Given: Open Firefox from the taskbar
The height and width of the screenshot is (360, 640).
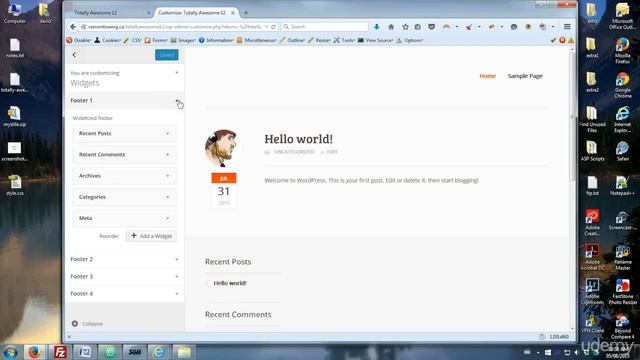Looking at the screenshot, I should click(34, 352).
